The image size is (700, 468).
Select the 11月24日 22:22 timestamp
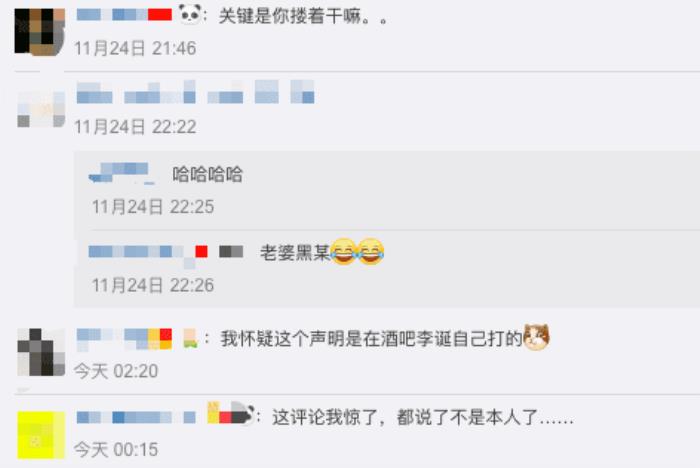pyautogui.click(x=135, y=127)
